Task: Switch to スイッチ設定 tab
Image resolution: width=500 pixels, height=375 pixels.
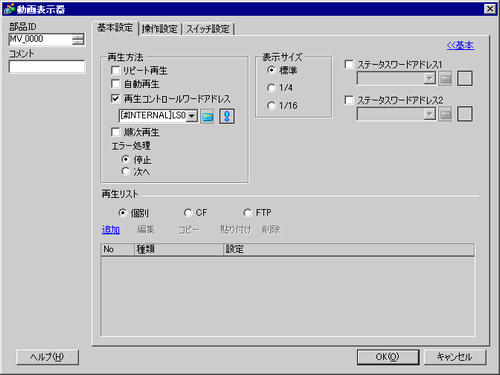Action: (x=208, y=29)
